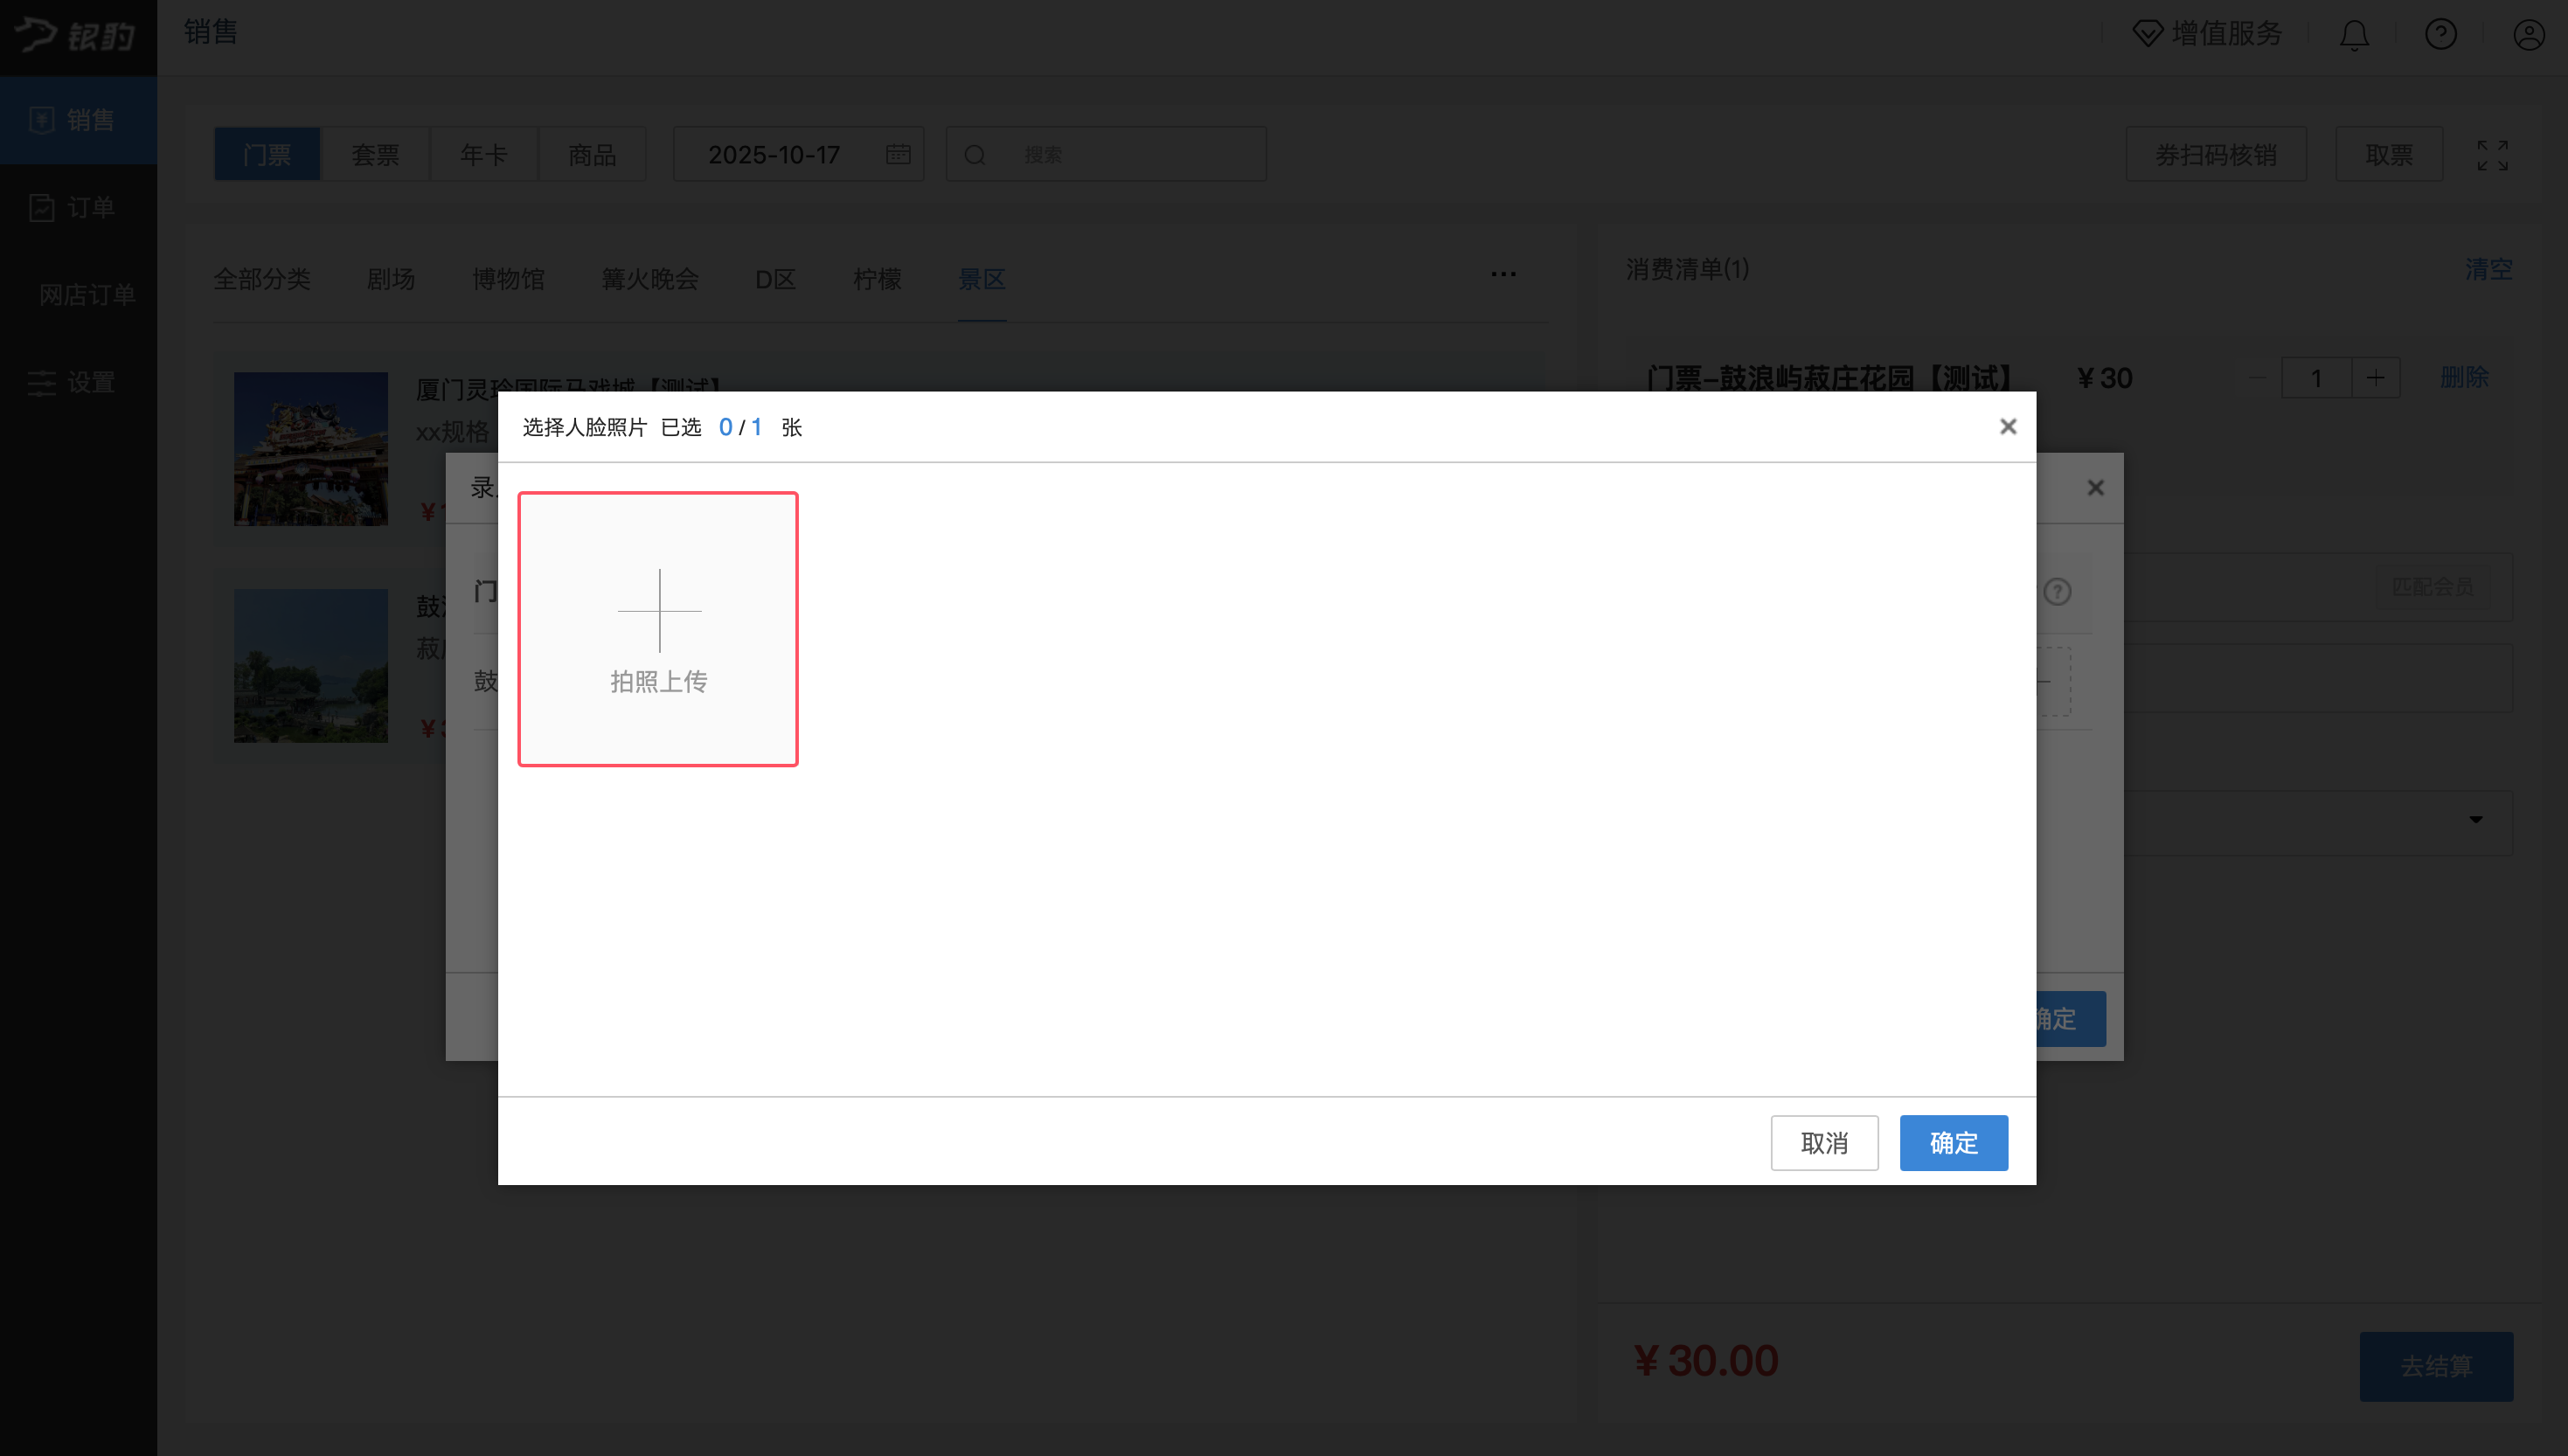Click Cancel in face photo dialog
This screenshot has width=2568, height=1456.
(x=1824, y=1143)
